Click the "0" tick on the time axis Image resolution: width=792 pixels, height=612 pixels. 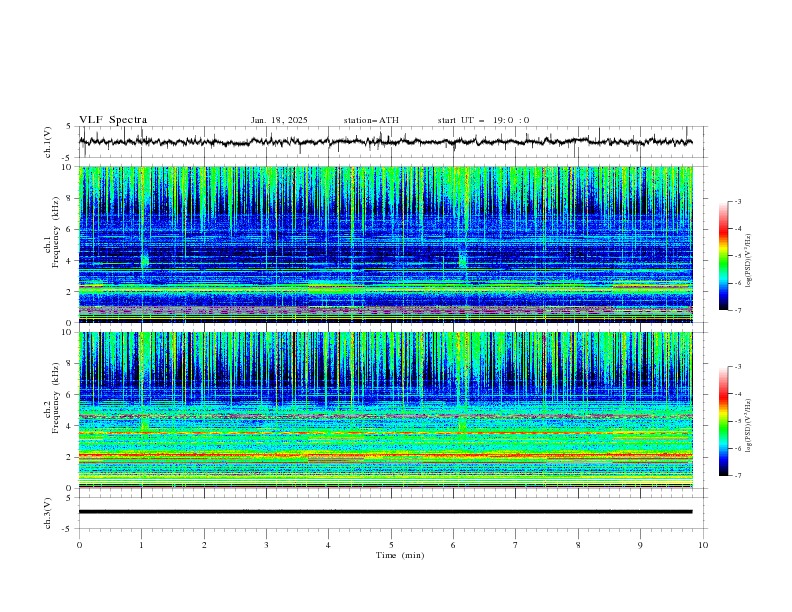(79, 545)
